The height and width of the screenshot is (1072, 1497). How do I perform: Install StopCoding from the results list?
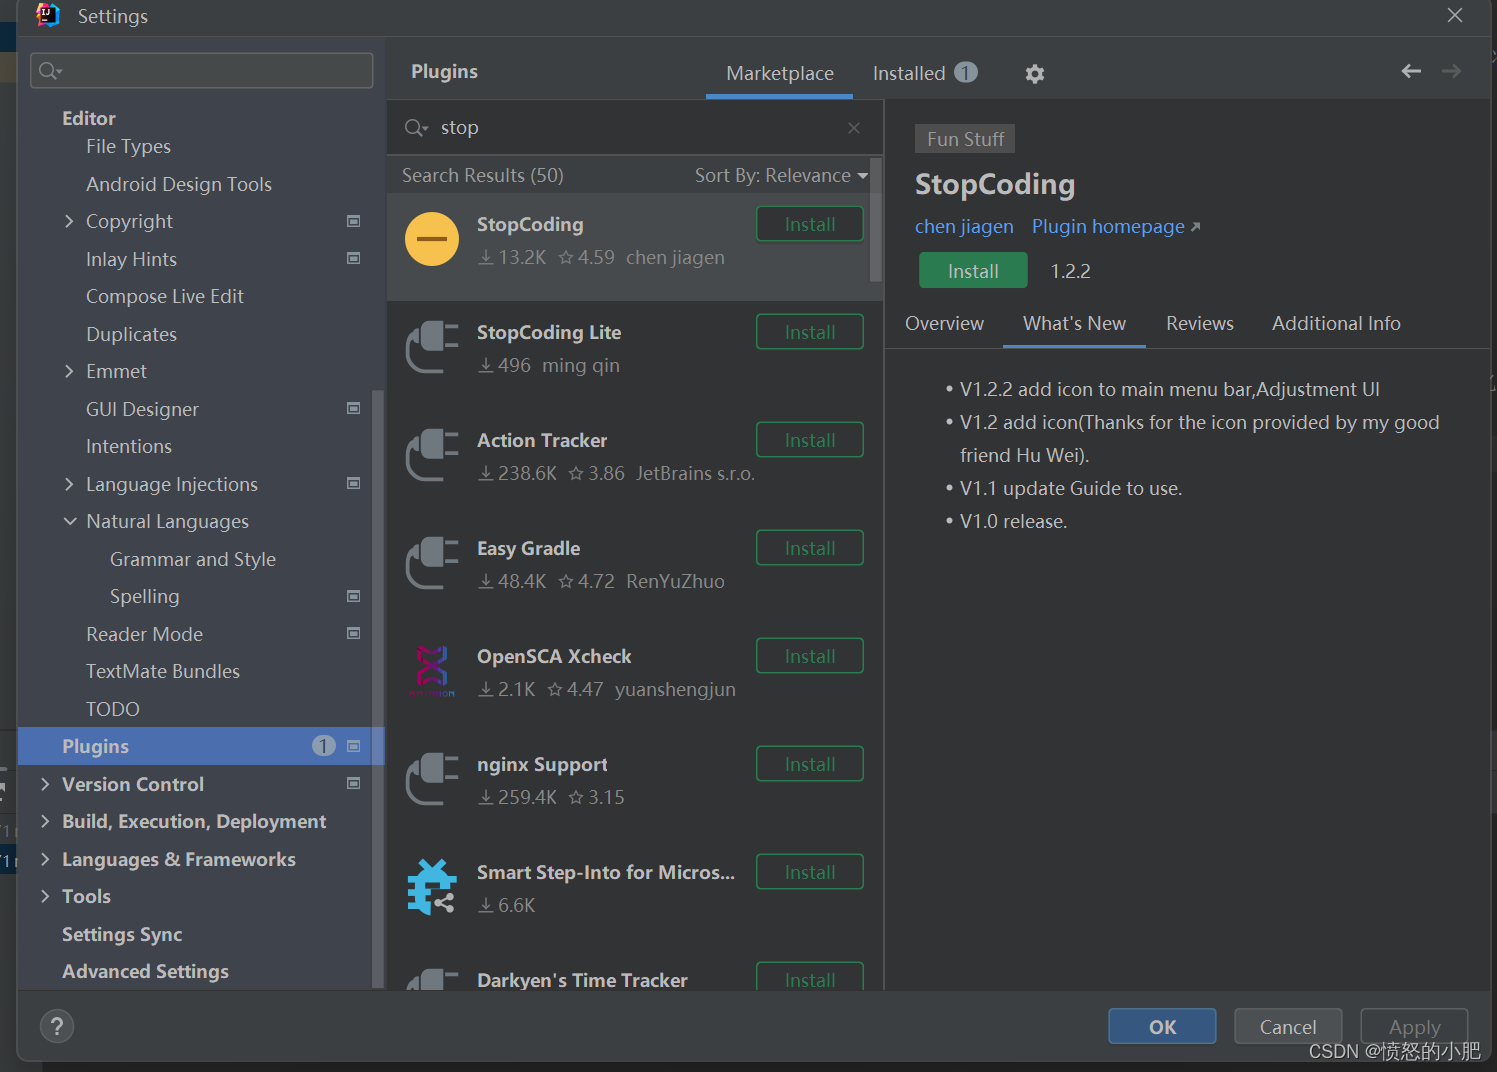point(810,224)
